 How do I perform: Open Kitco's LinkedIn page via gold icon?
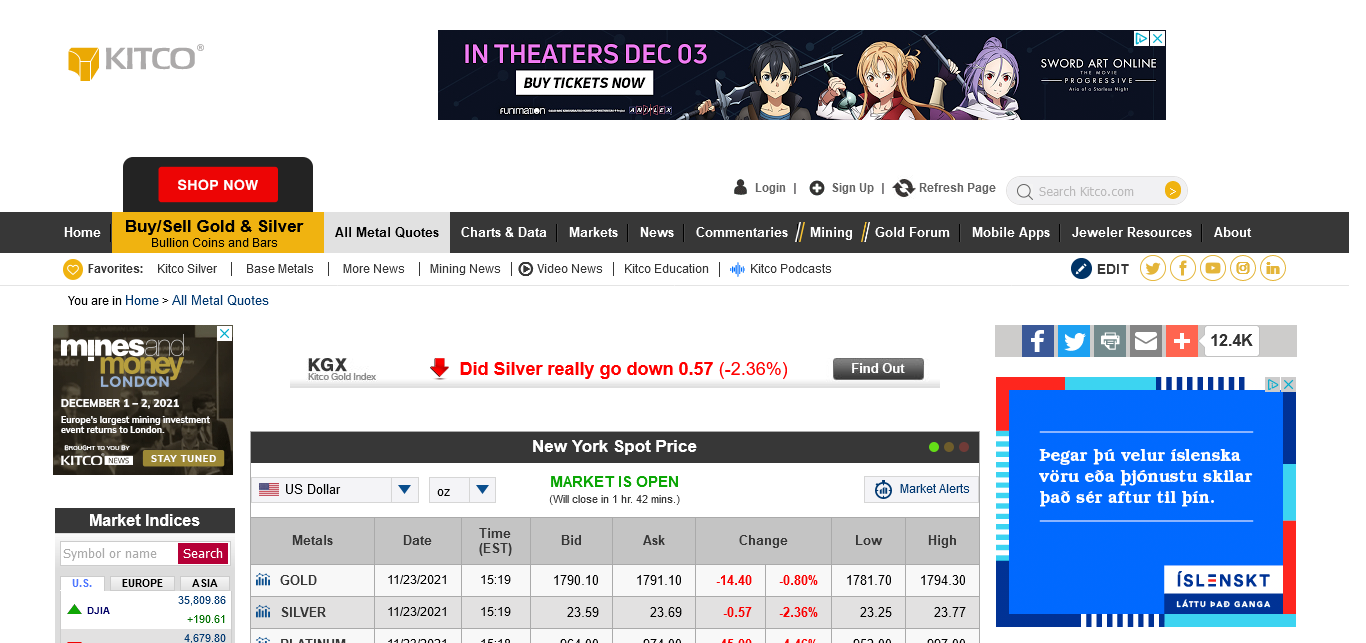(1272, 268)
